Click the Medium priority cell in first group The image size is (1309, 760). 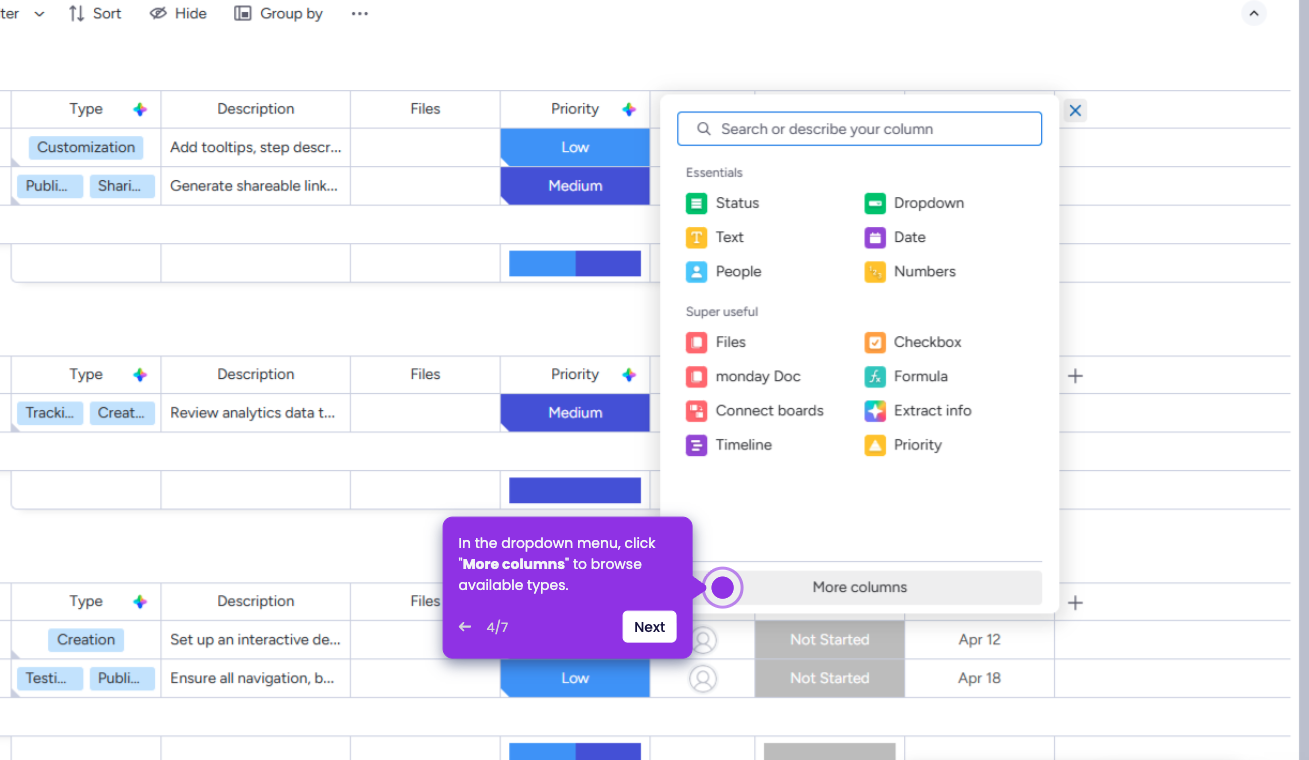pos(575,186)
